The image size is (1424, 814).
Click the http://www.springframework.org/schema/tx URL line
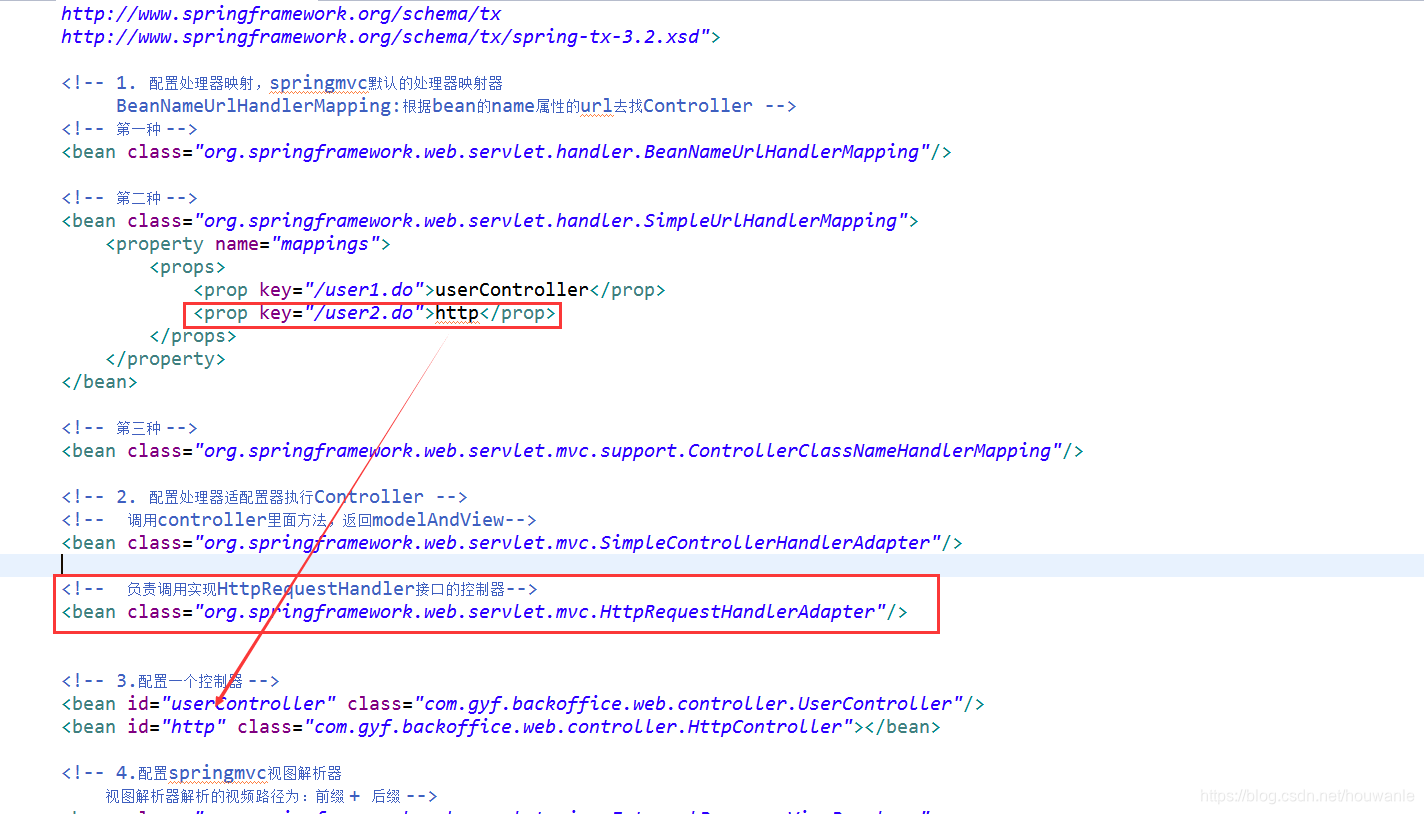click(281, 14)
